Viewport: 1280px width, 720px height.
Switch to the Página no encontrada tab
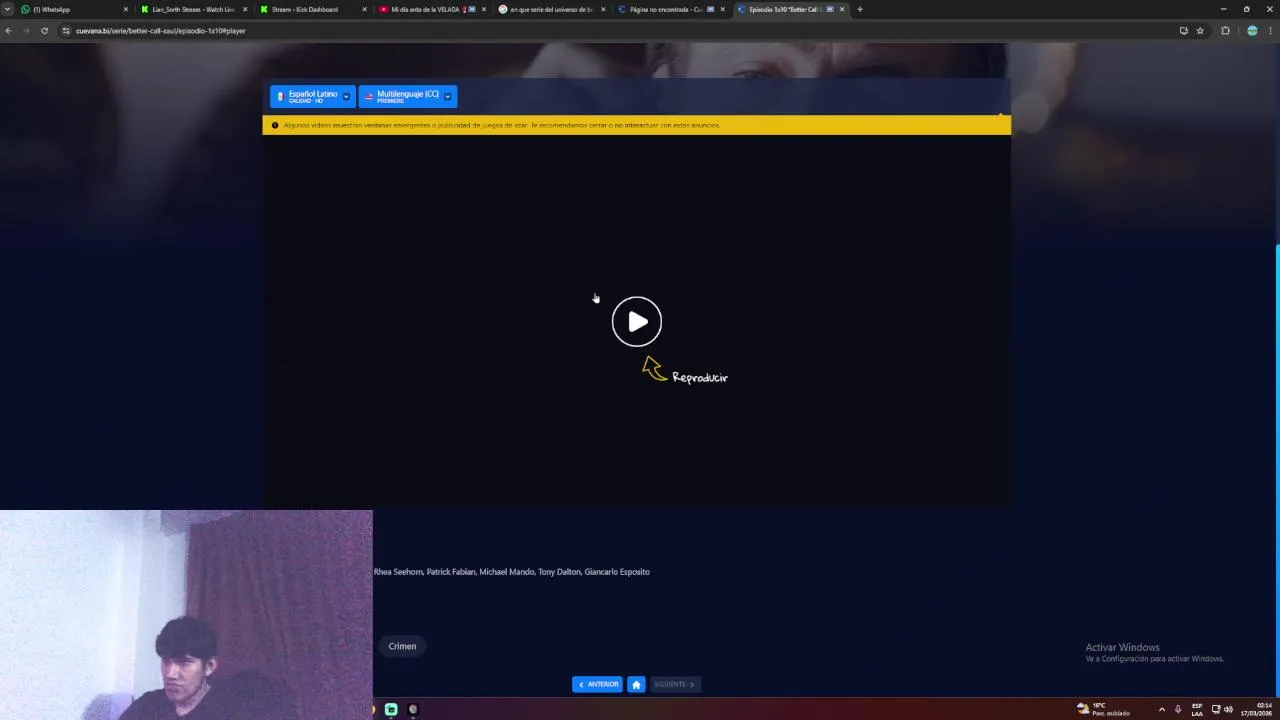point(670,9)
